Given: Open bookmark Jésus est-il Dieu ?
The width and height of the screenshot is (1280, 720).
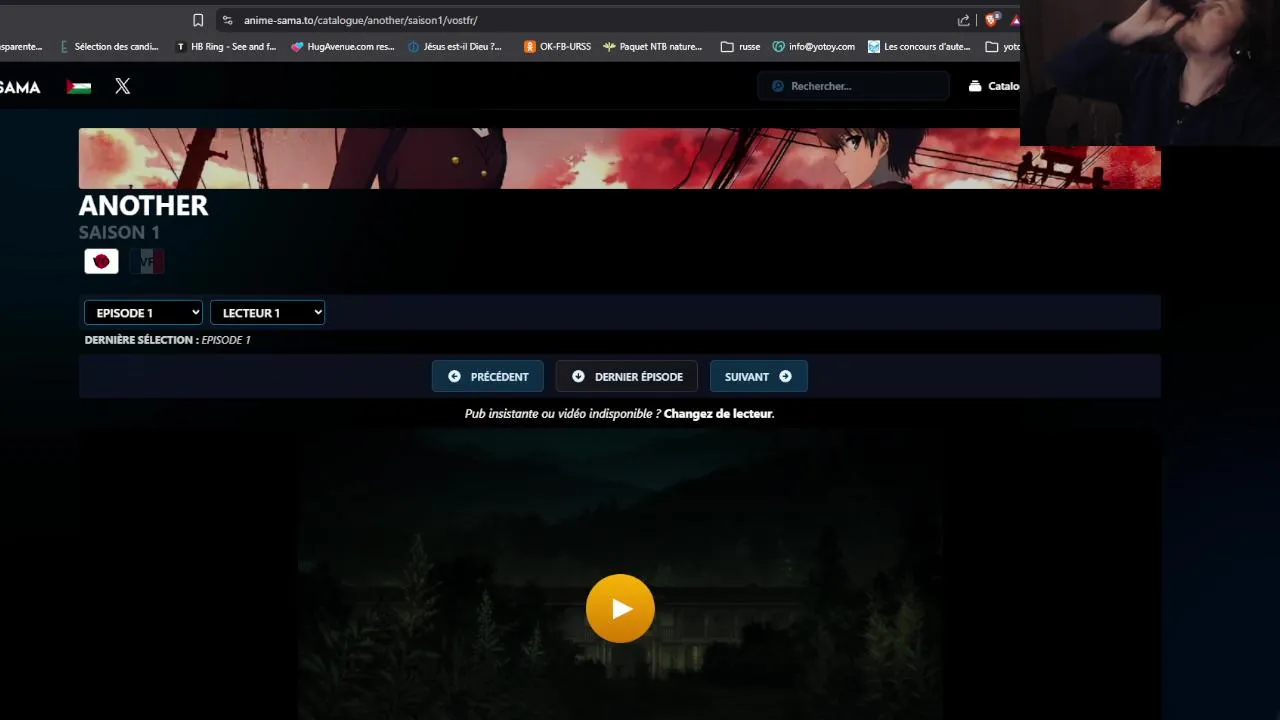Looking at the screenshot, I should tap(455, 46).
